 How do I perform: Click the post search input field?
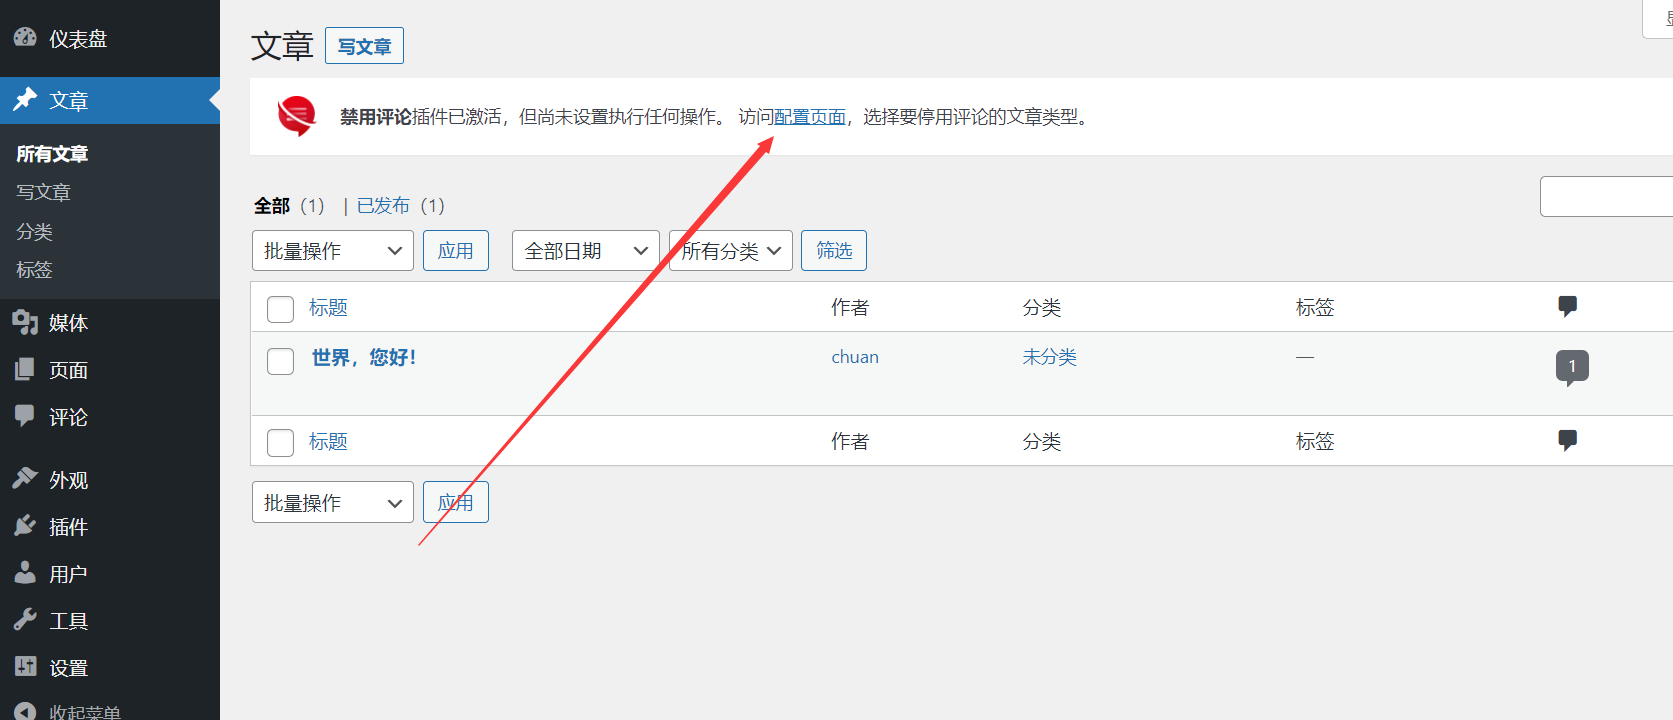[1606, 197]
